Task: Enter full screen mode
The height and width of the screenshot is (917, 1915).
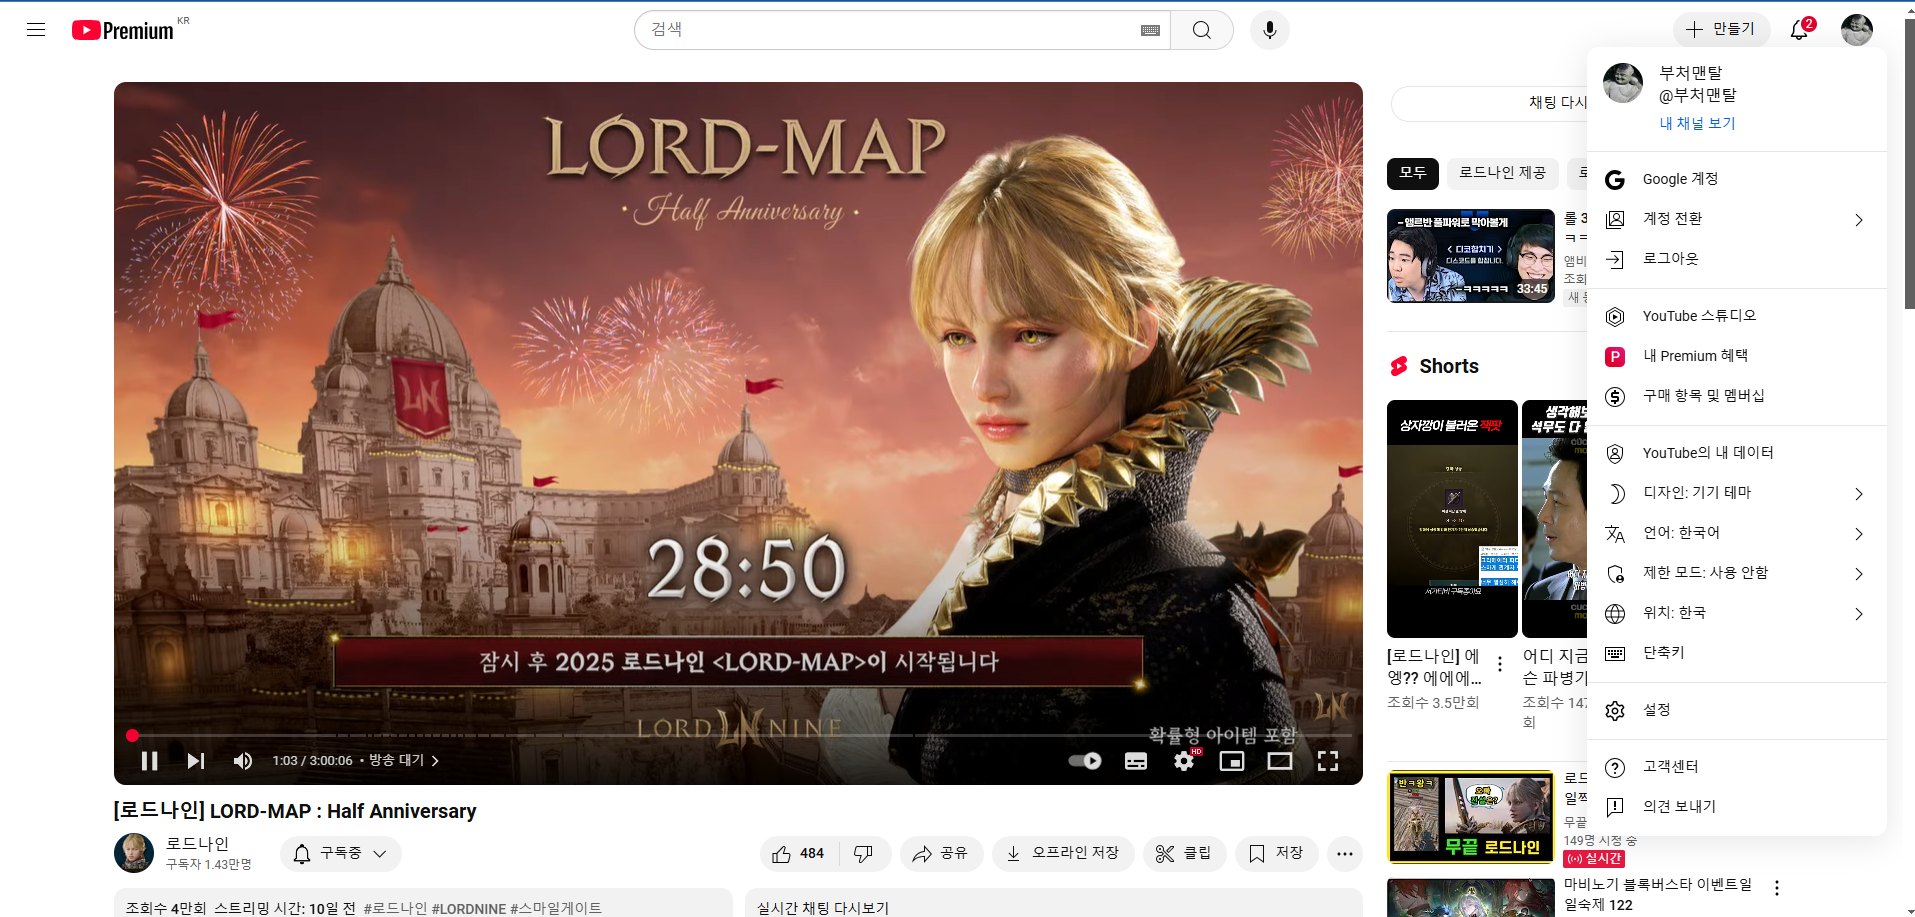Action: click(1328, 761)
